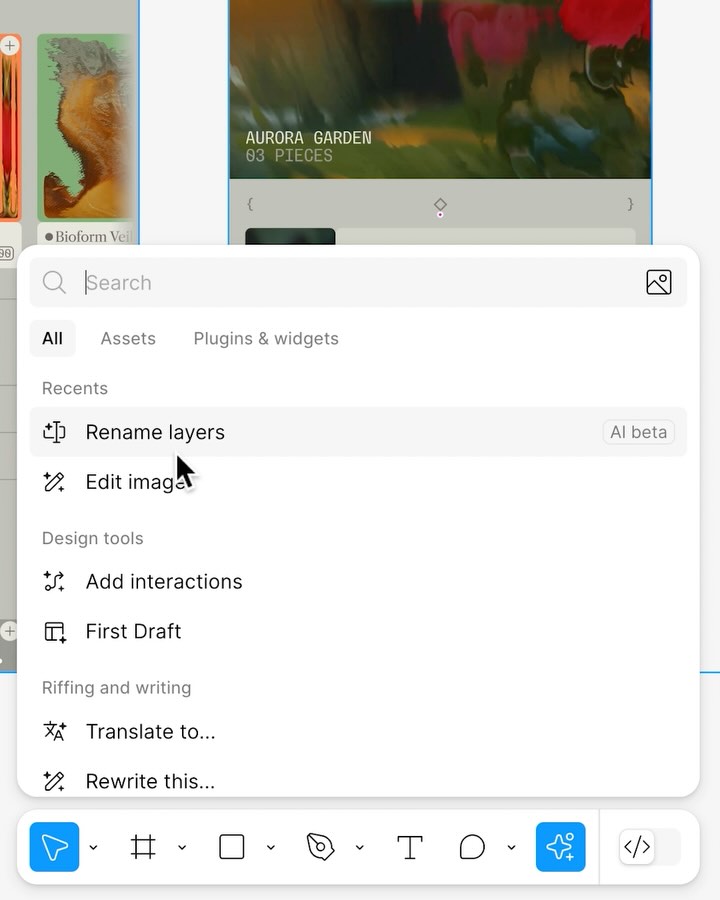This screenshot has width=720, height=900.
Task: Select the Move tool in toolbar
Action: (54, 847)
